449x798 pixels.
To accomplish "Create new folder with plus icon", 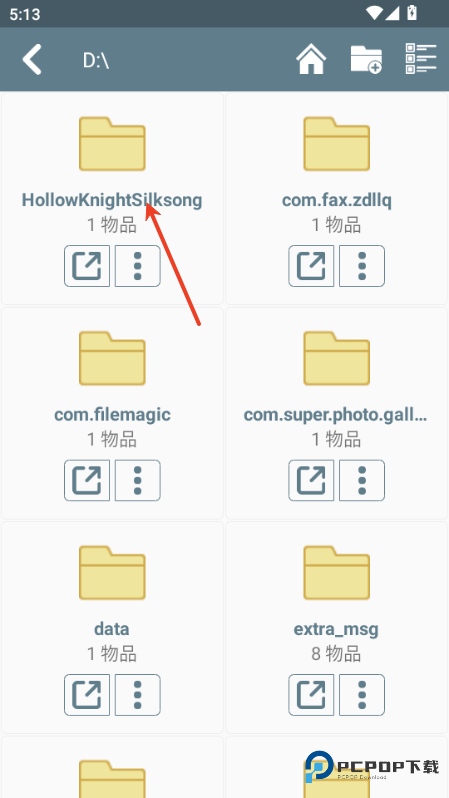I will click(367, 60).
